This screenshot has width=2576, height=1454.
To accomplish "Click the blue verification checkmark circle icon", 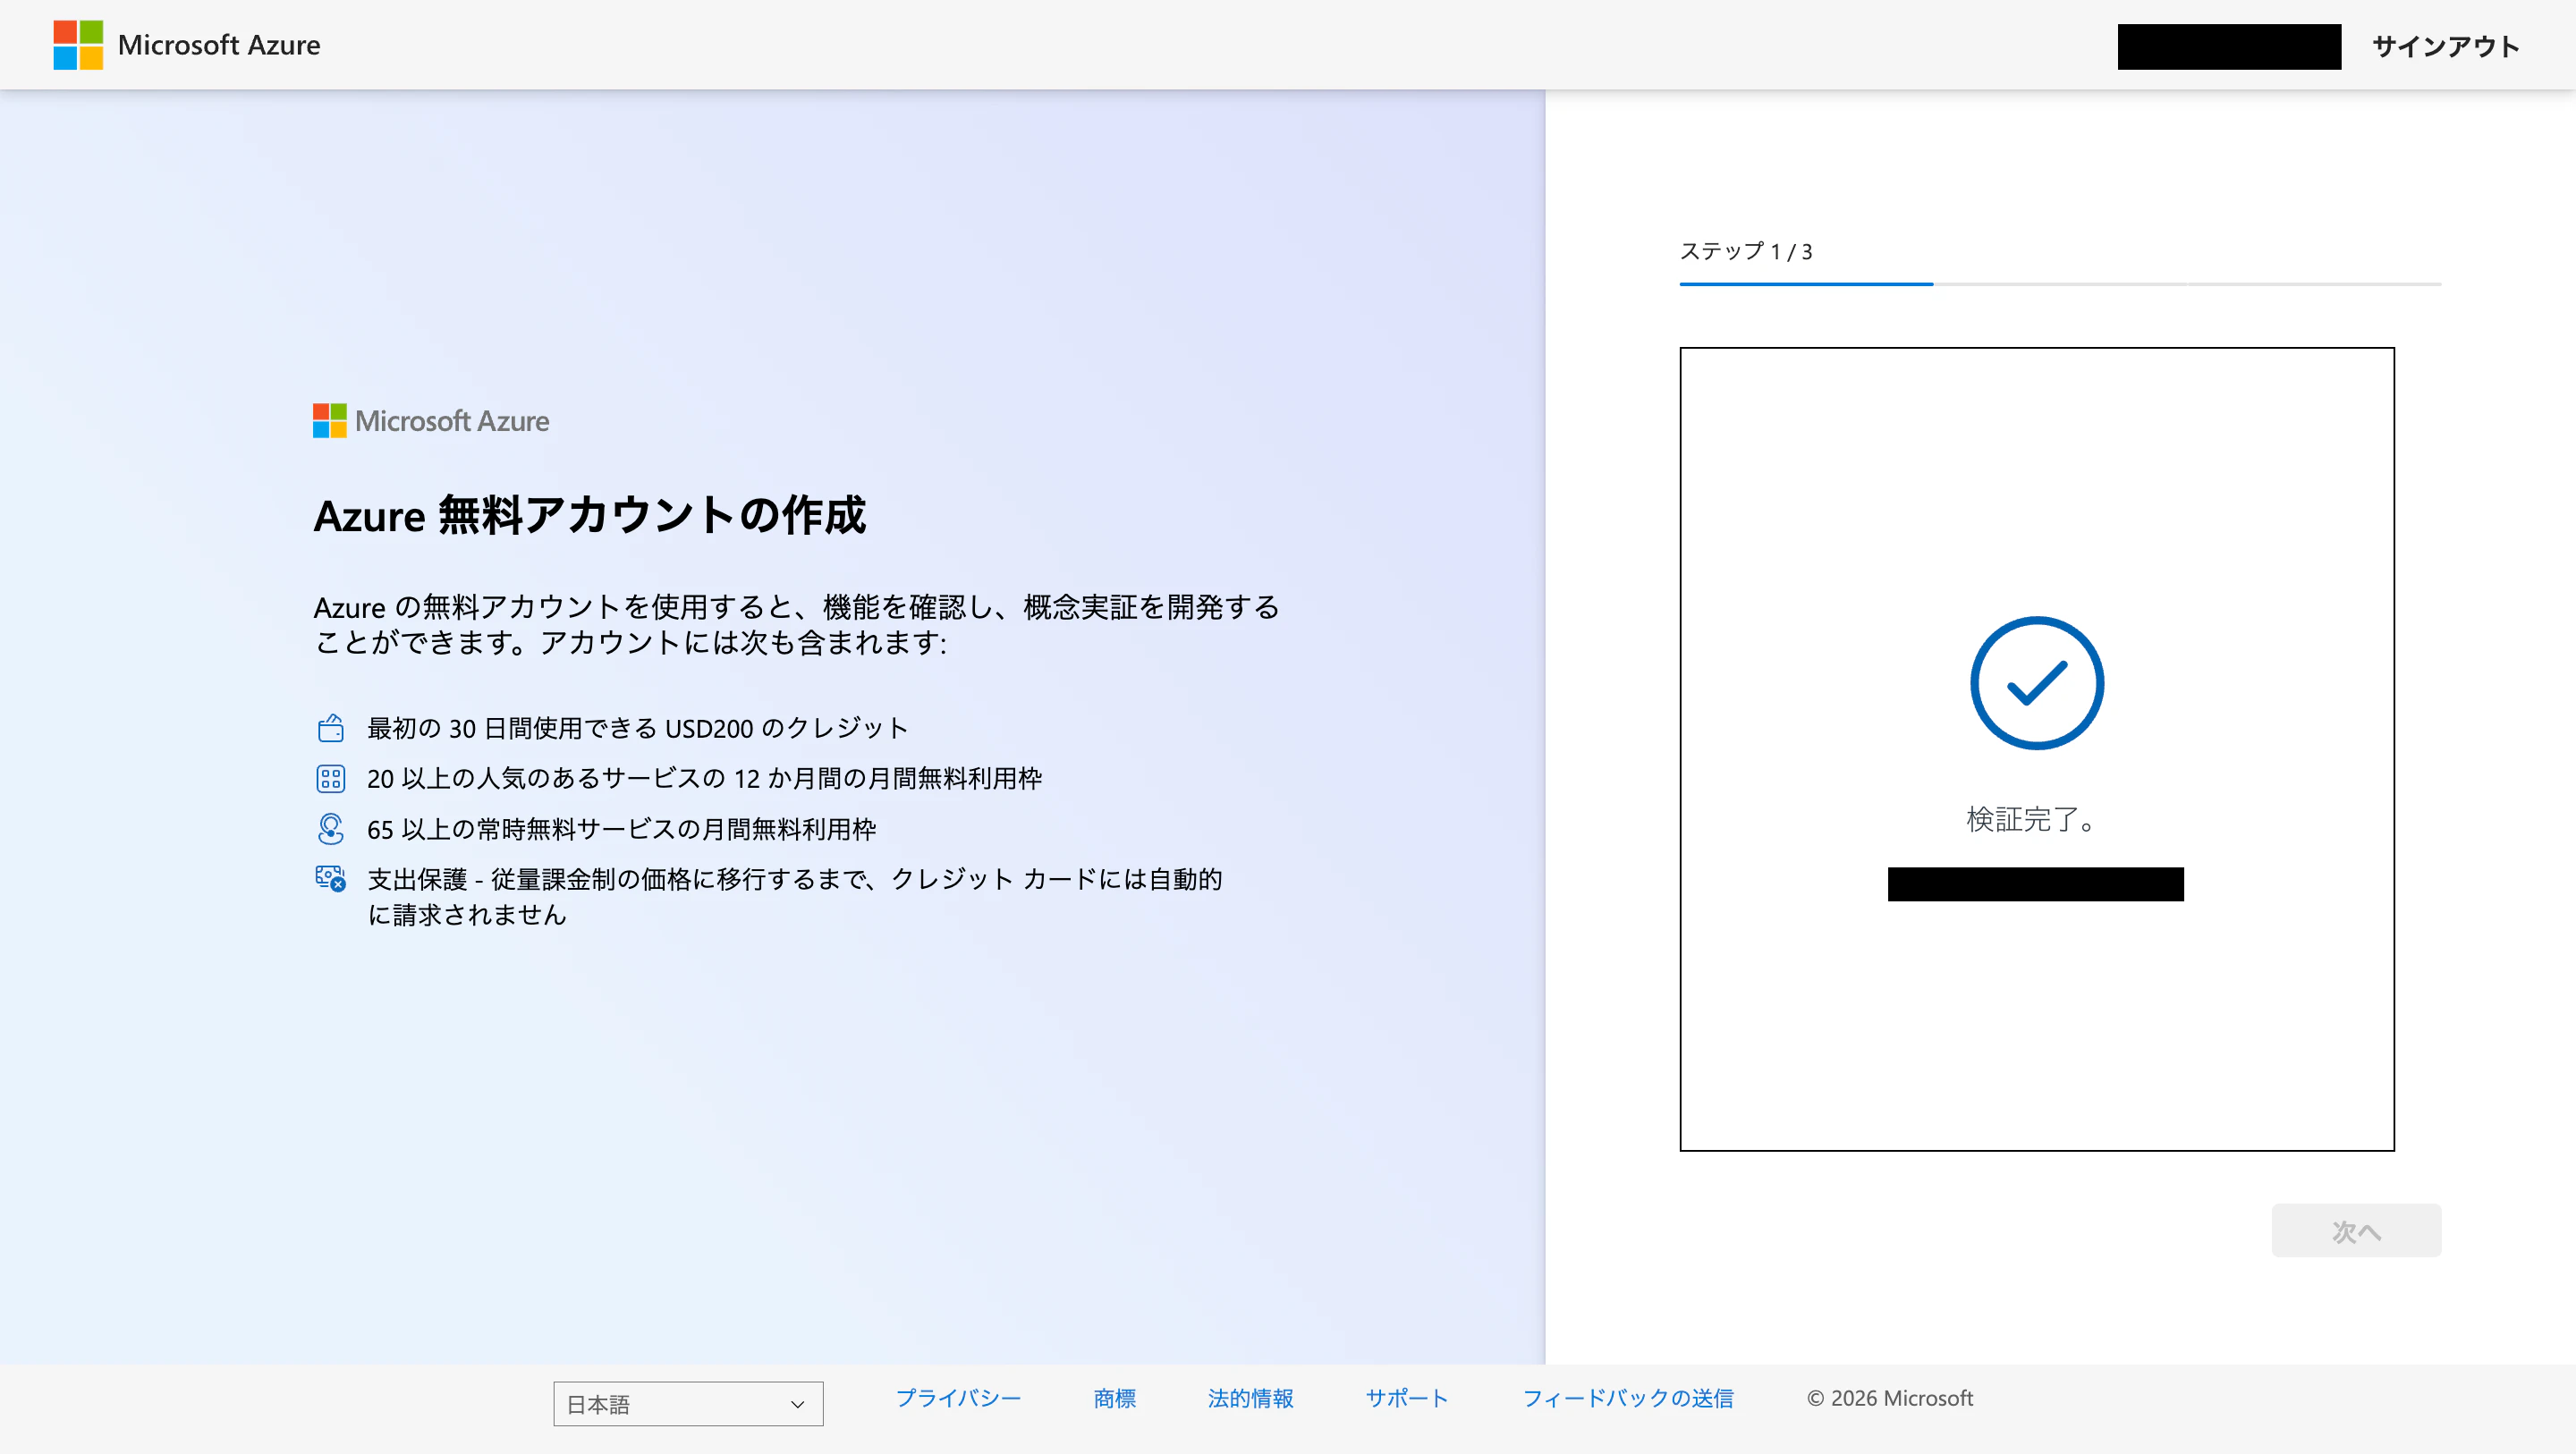I will (x=2037, y=683).
